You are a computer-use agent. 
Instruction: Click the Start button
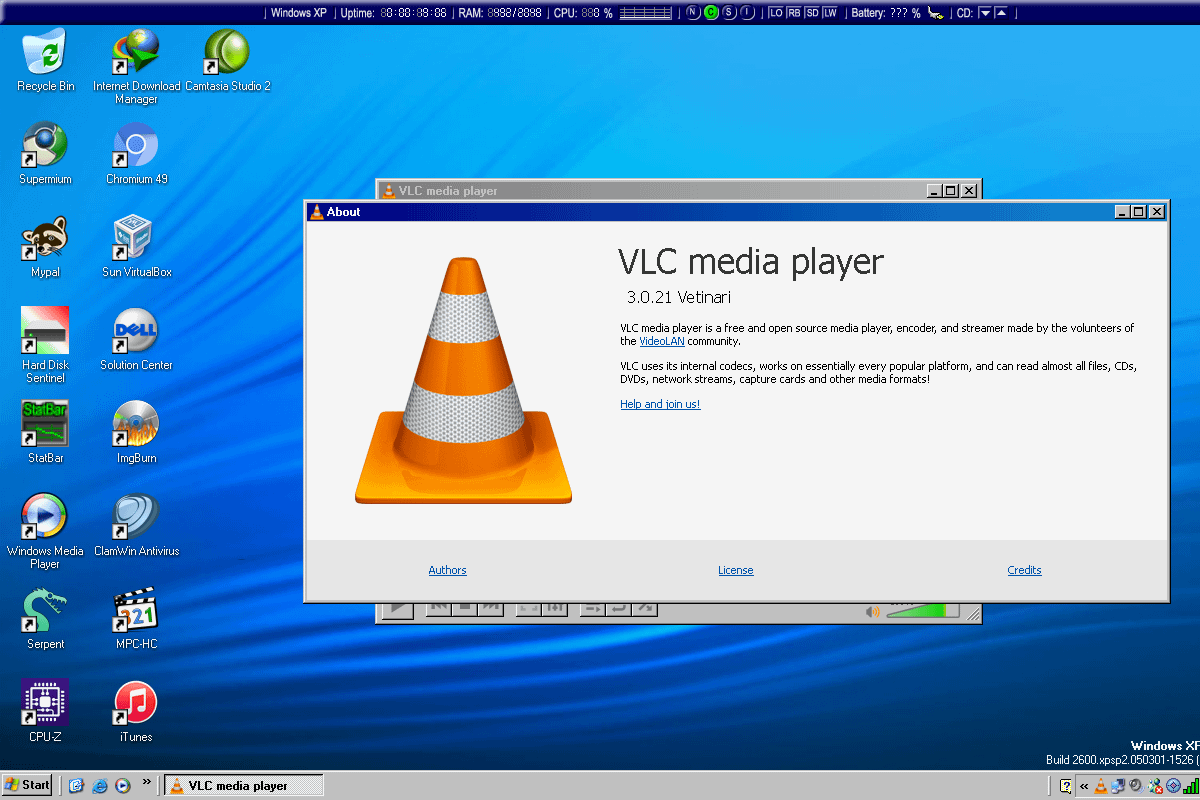tap(28, 785)
